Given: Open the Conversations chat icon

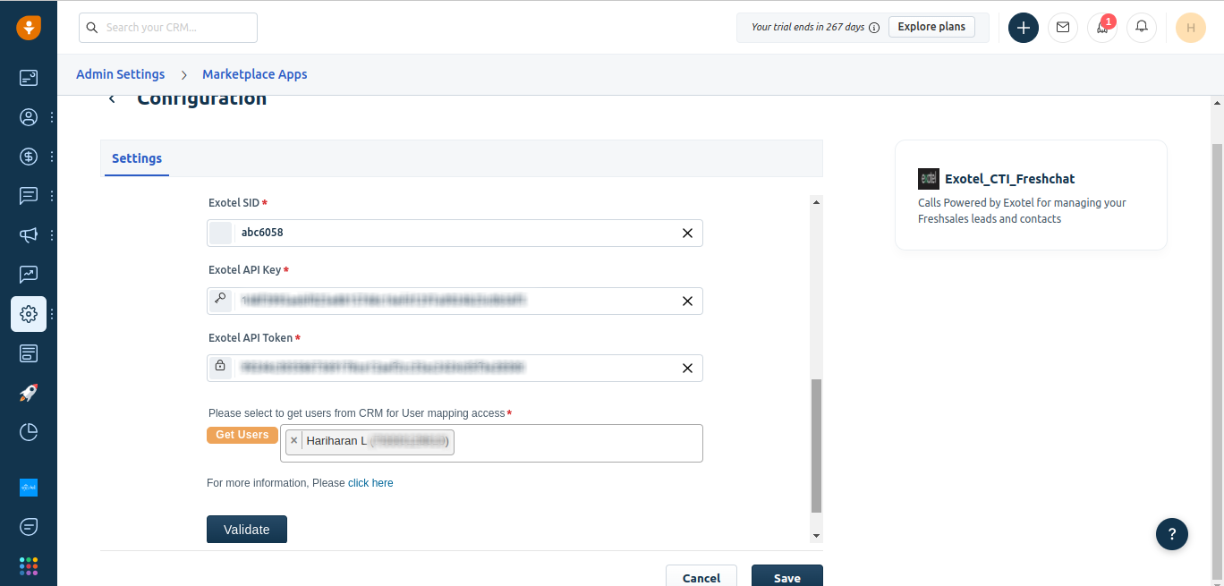Looking at the screenshot, I should (28, 195).
